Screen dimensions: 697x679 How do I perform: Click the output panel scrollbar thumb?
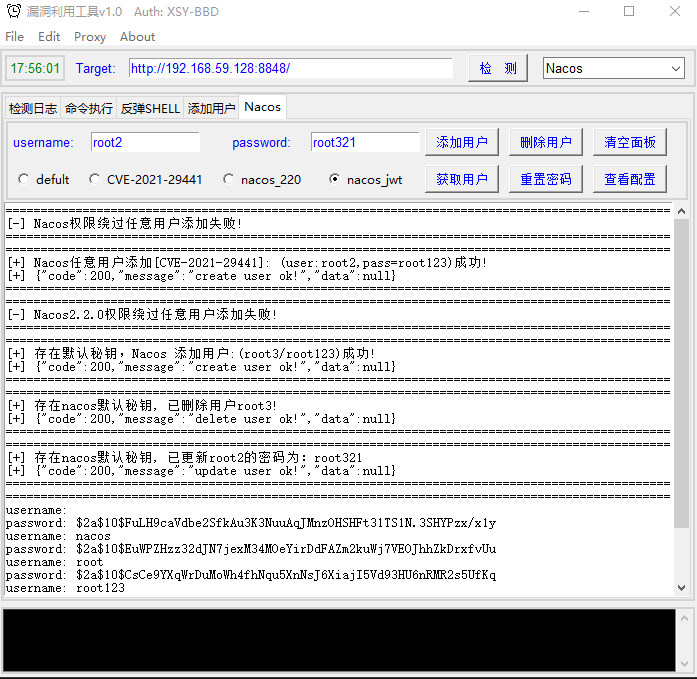coord(681,373)
